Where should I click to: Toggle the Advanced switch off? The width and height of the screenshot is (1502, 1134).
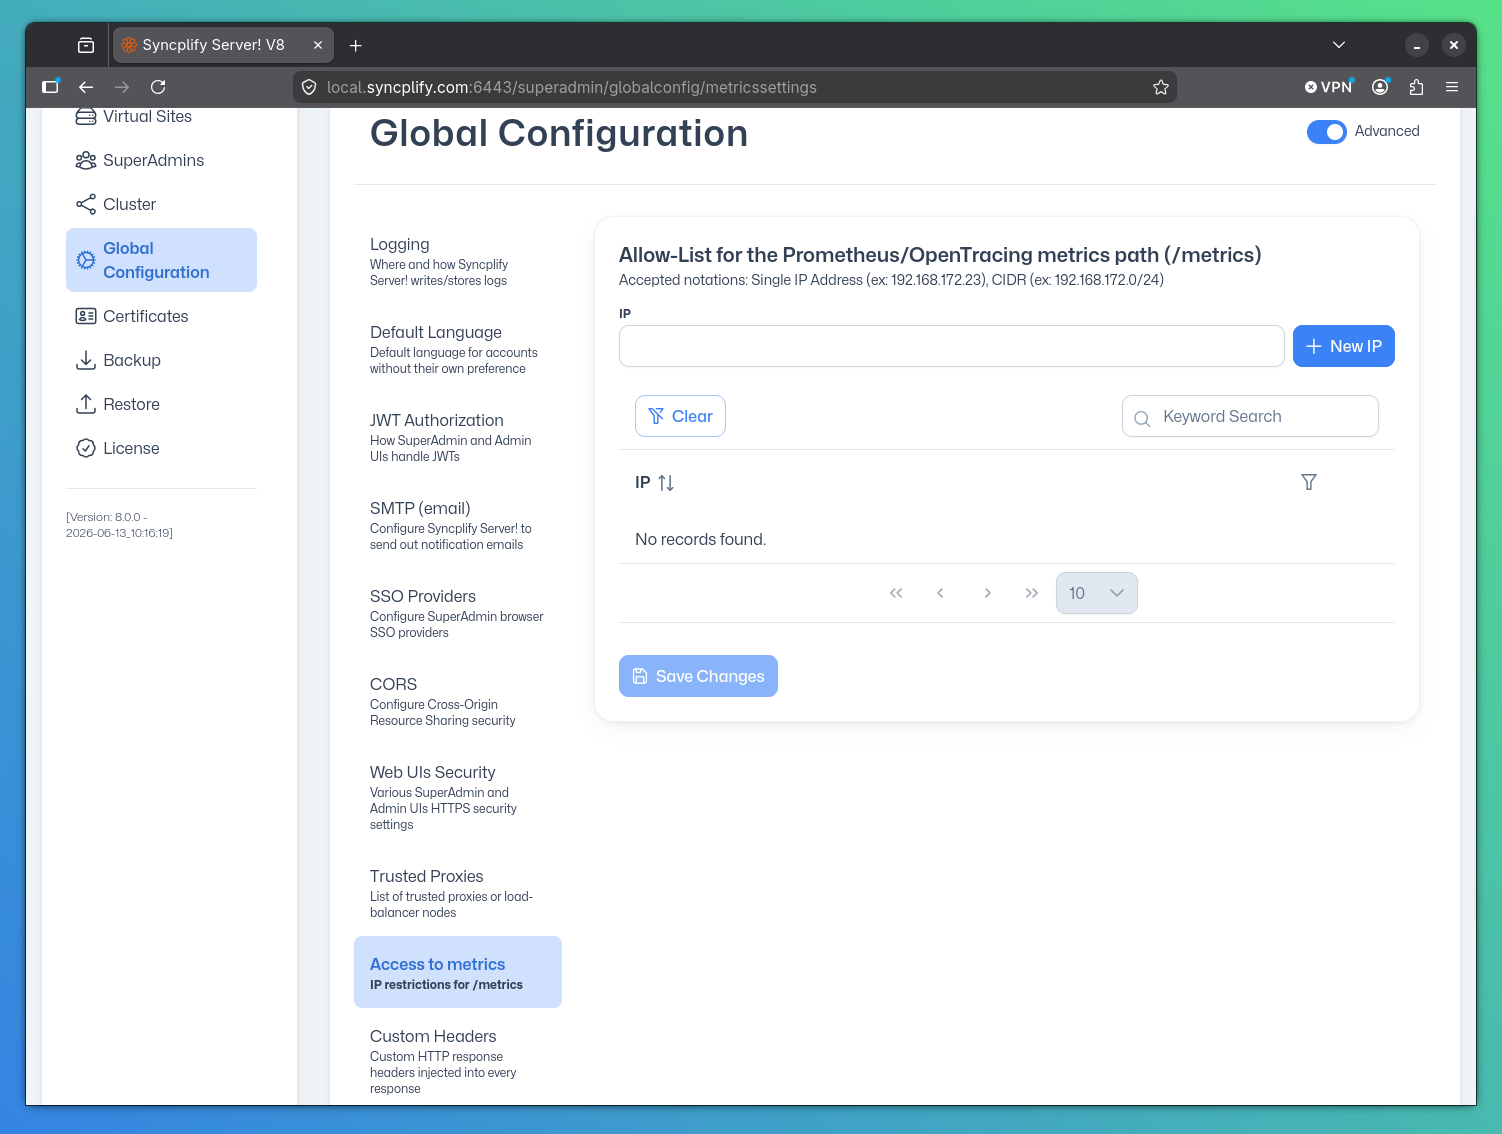(1327, 132)
